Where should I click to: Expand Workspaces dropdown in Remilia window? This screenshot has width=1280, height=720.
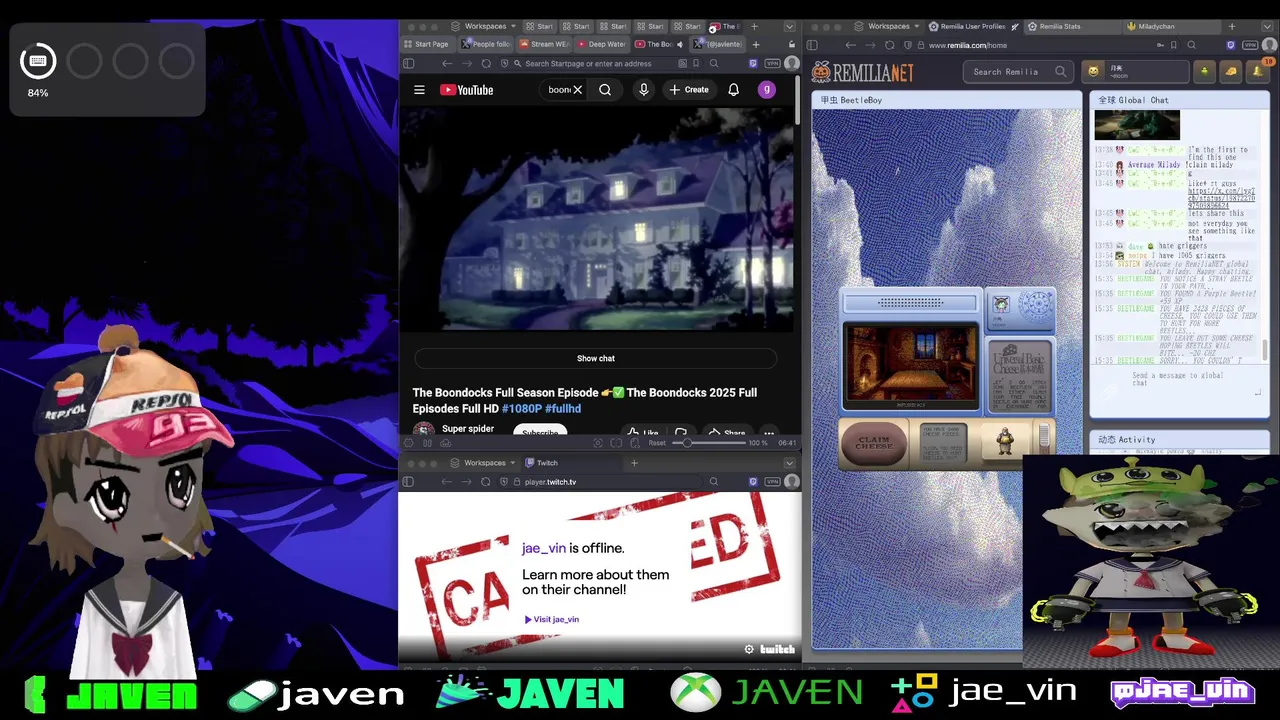pos(889,26)
